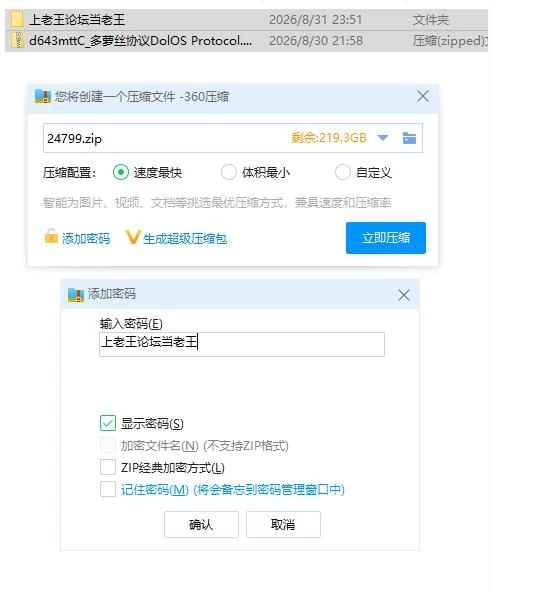Click the disabled 加密文件名(N) checkbox
551x593 pixels.
click(x=108, y=445)
